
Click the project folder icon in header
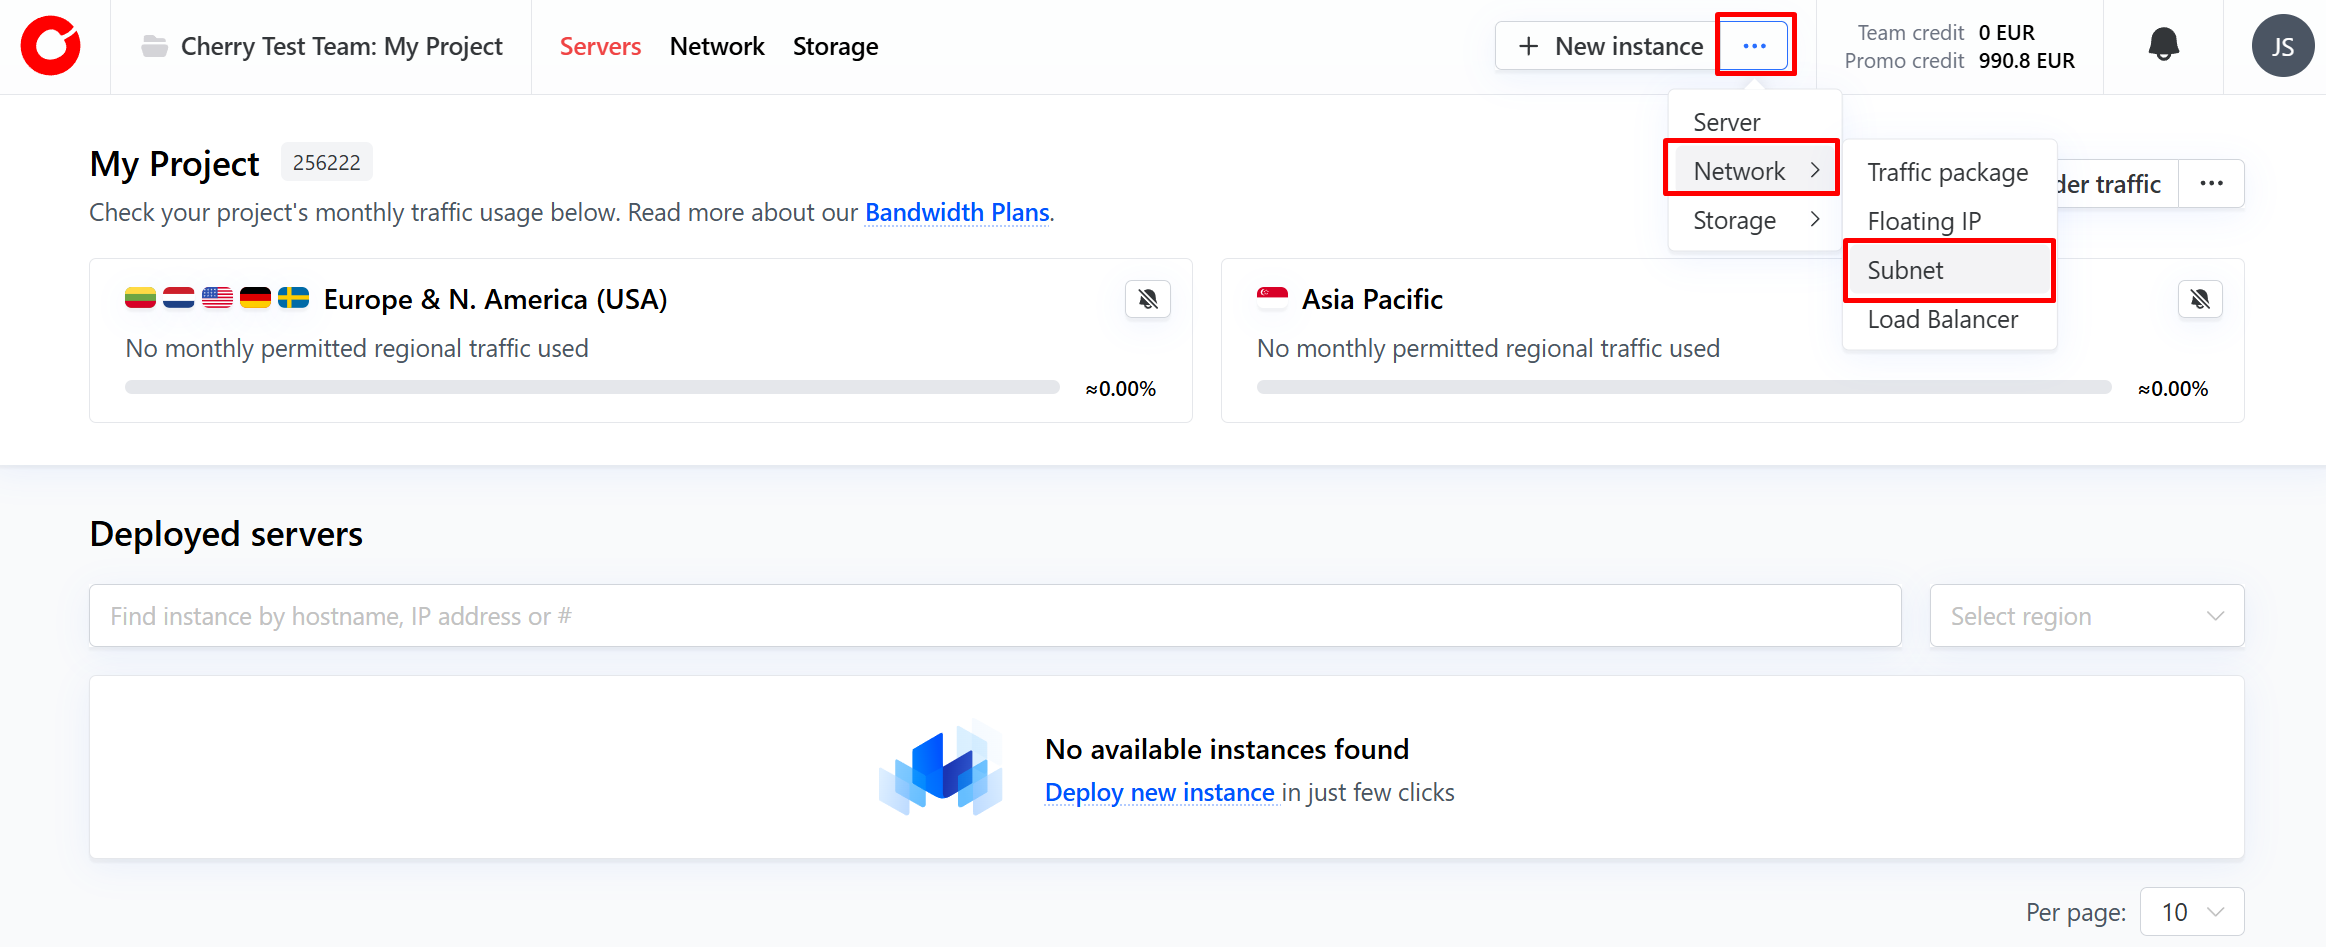click(154, 46)
